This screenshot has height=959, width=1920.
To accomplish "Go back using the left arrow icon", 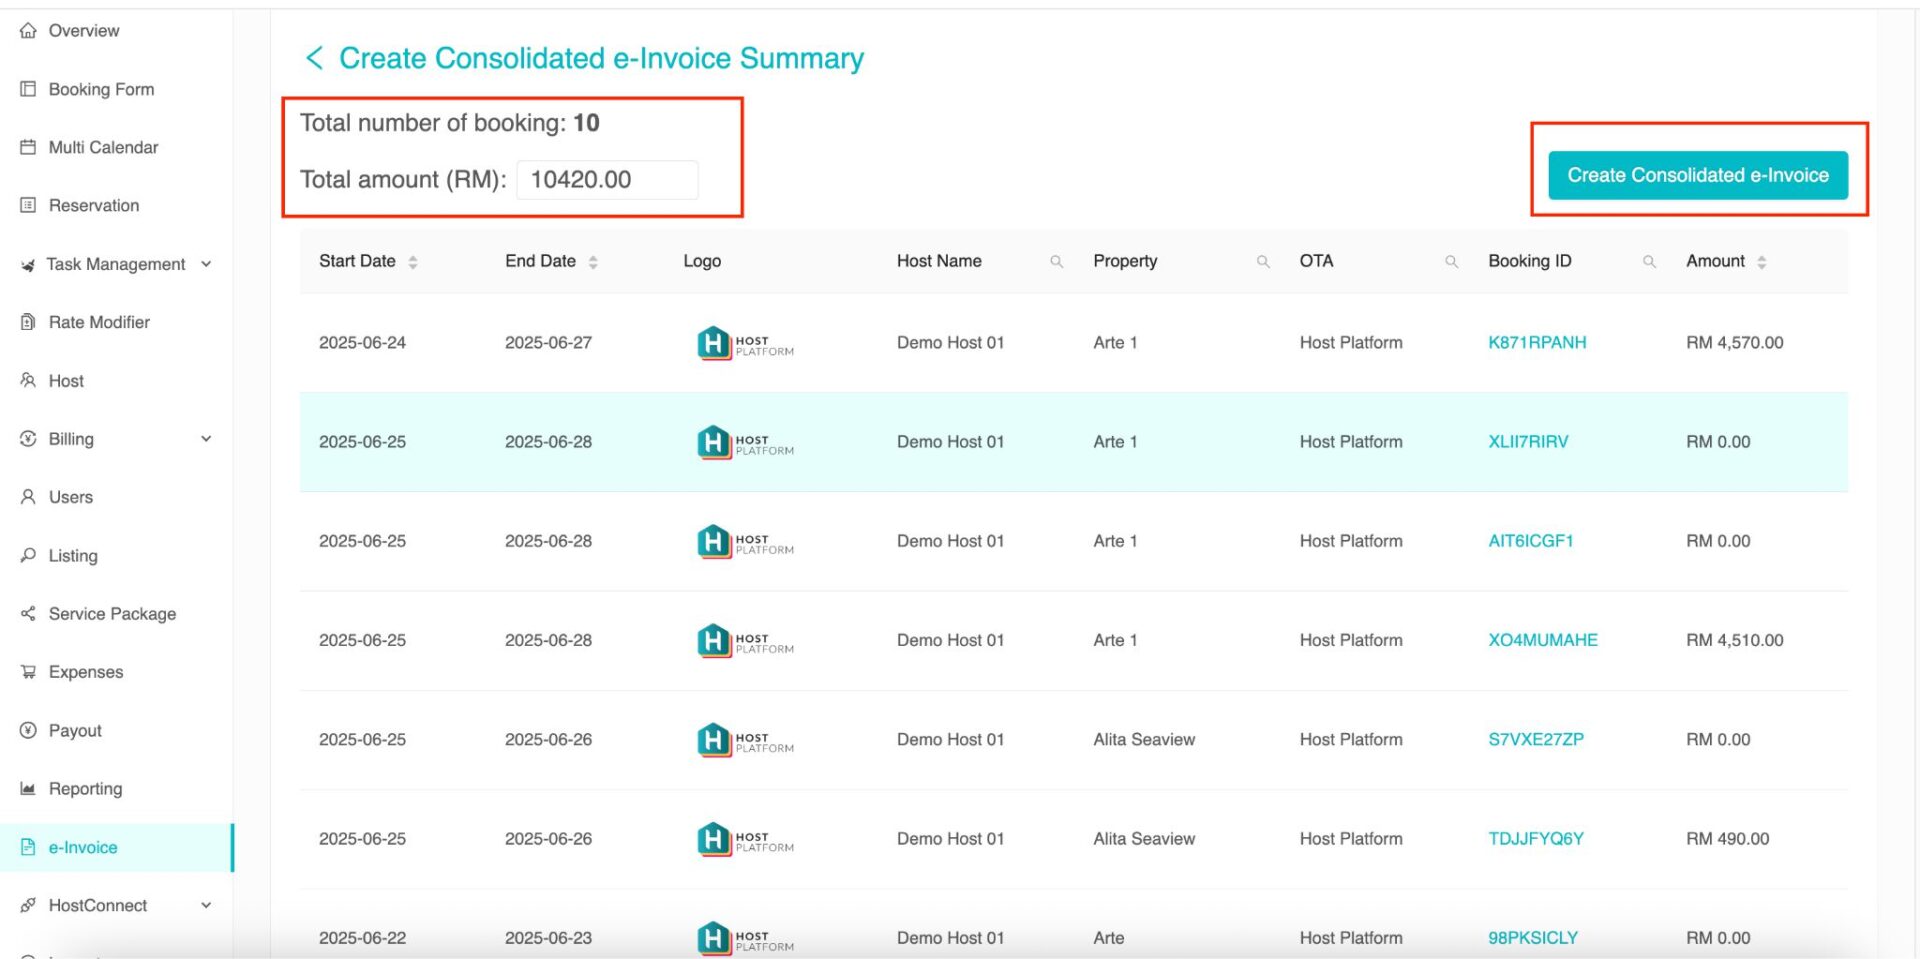I will click(314, 58).
